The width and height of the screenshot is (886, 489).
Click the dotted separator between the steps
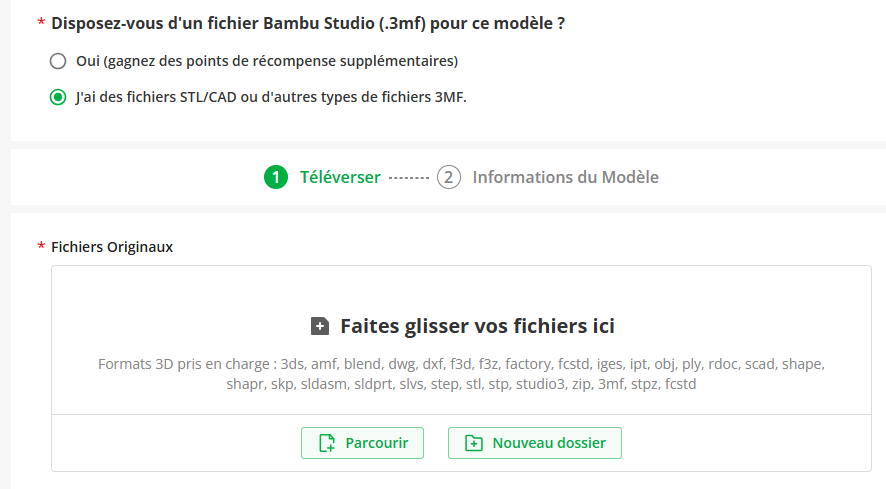pos(409,178)
